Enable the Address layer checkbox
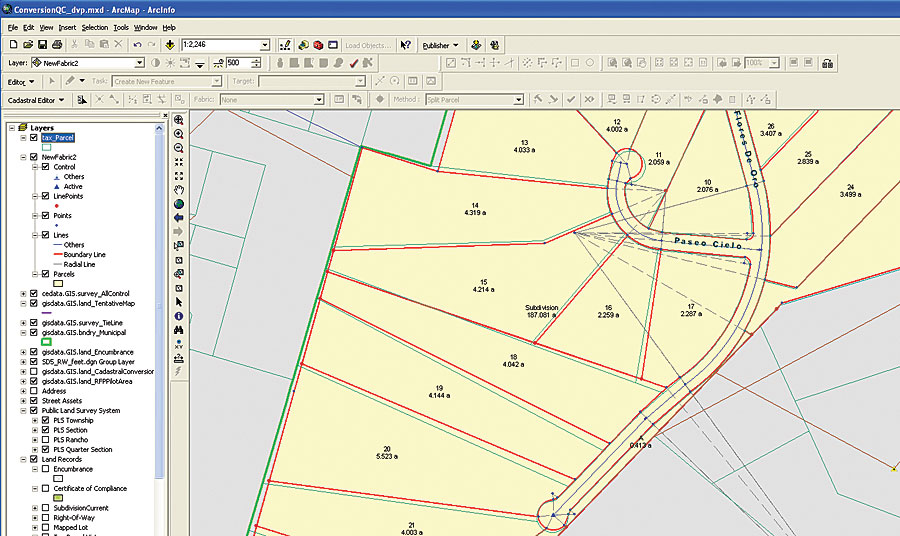Screen dimensions: 900x536 [x=34, y=391]
